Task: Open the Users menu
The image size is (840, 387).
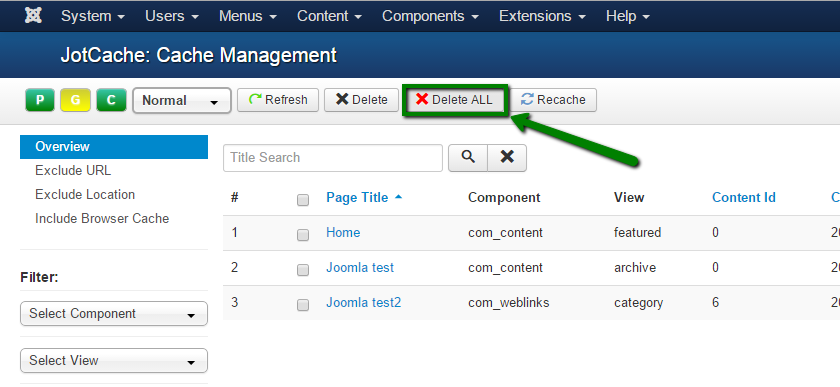Action: pos(172,16)
